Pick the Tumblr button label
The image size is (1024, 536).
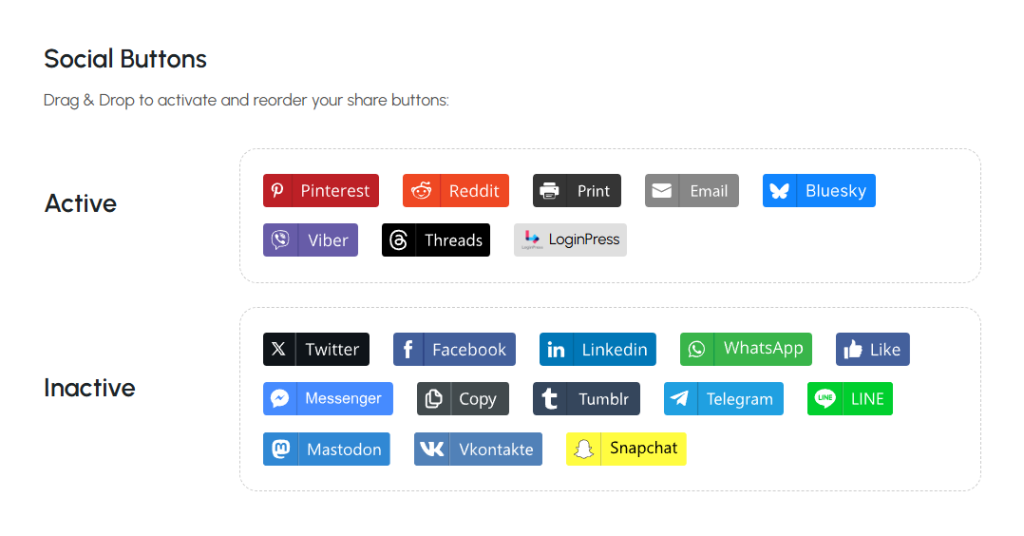click(x=603, y=398)
